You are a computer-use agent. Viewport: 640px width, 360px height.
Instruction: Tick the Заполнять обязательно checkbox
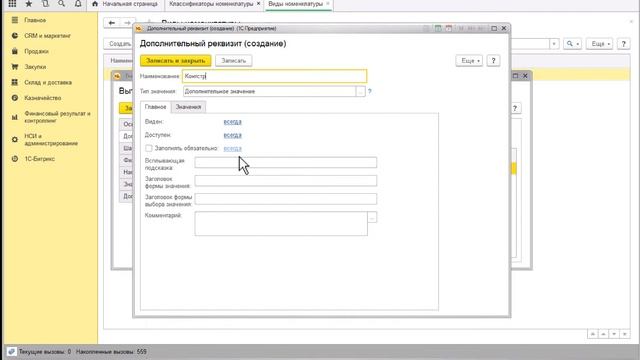pyautogui.click(x=149, y=148)
